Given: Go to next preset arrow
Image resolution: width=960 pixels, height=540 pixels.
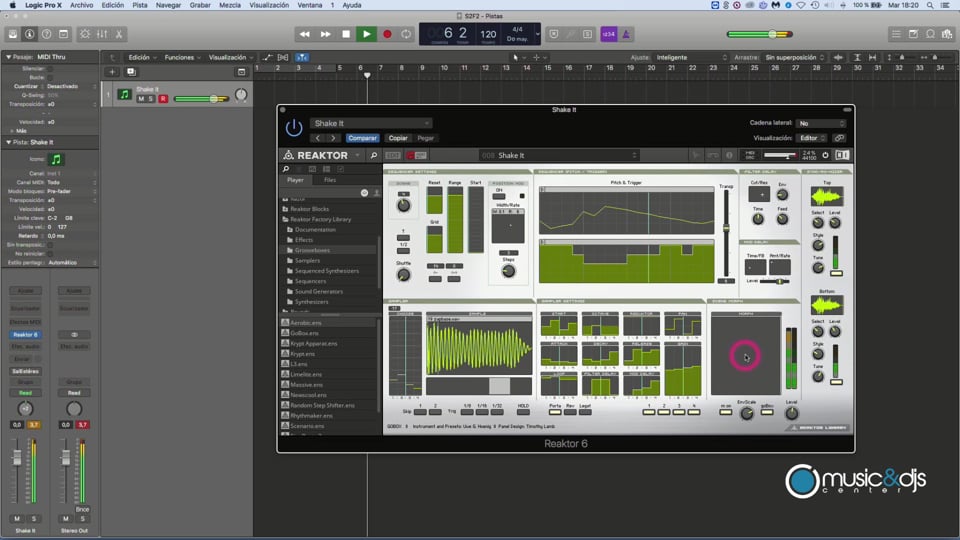Looking at the screenshot, I should (x=333, y=138).
